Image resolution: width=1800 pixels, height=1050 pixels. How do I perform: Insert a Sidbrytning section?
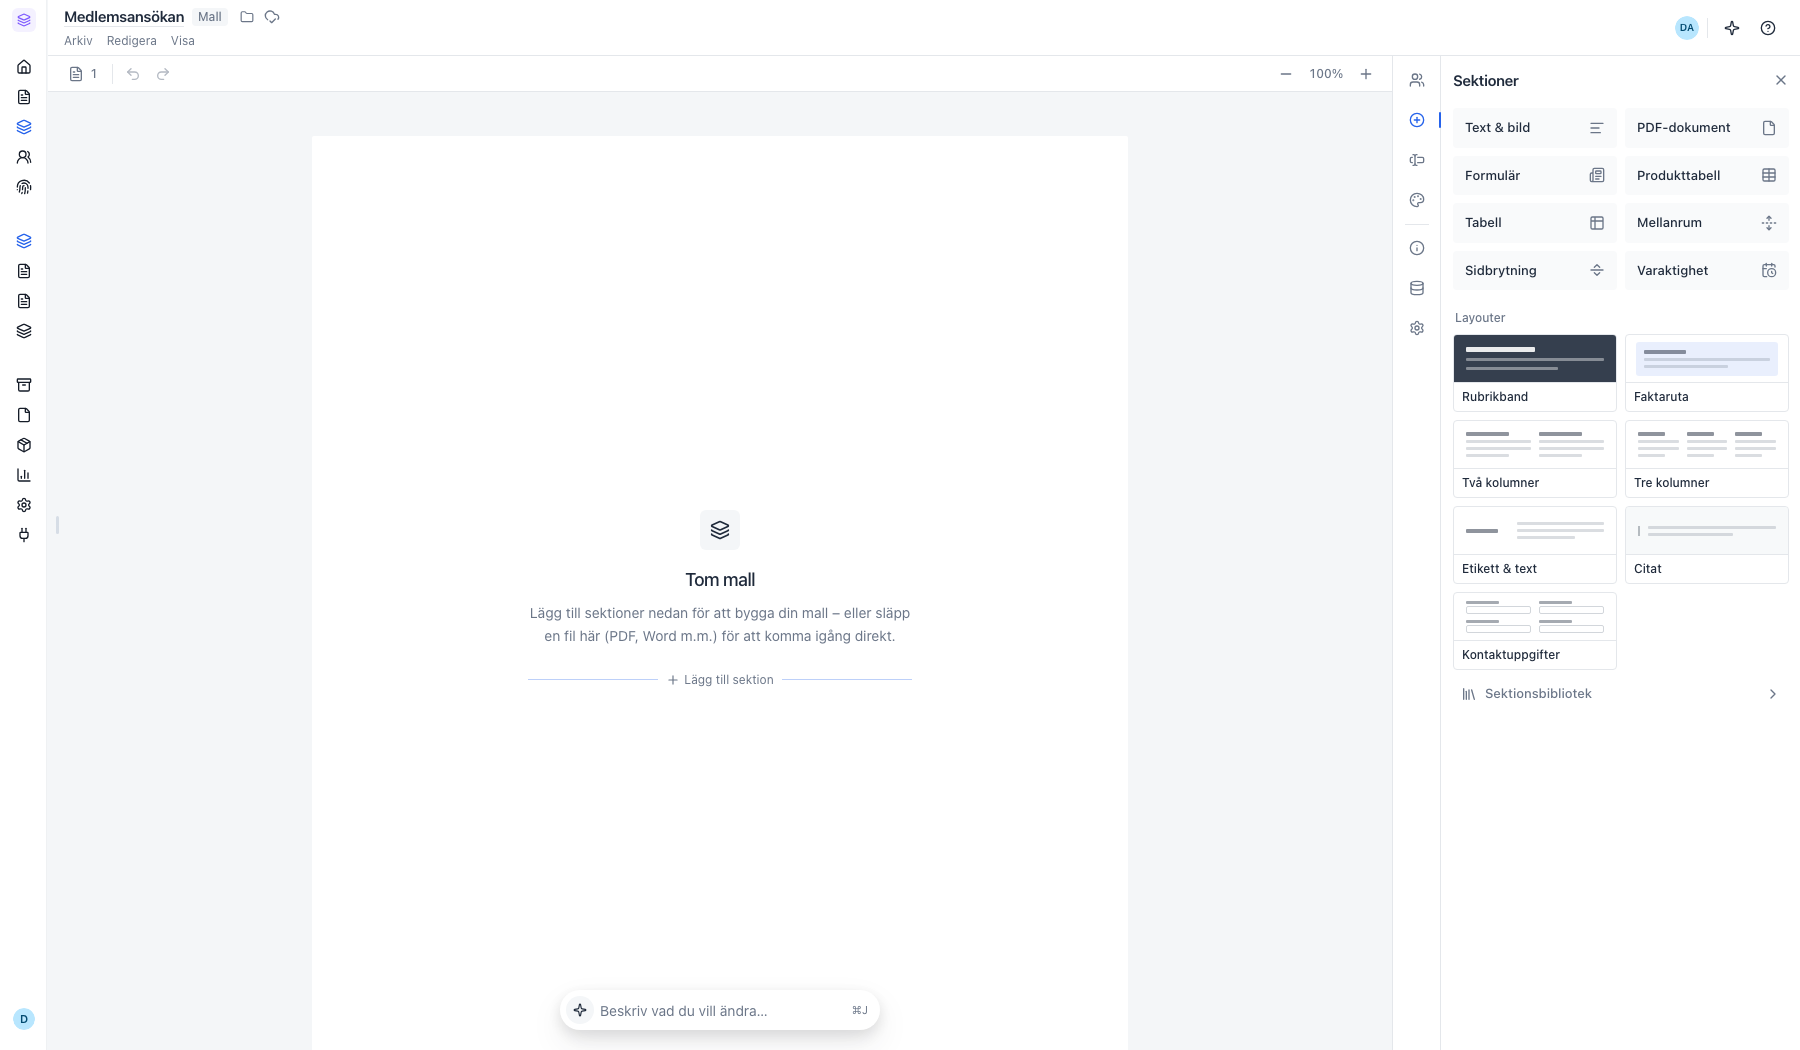coord(1535,271)
